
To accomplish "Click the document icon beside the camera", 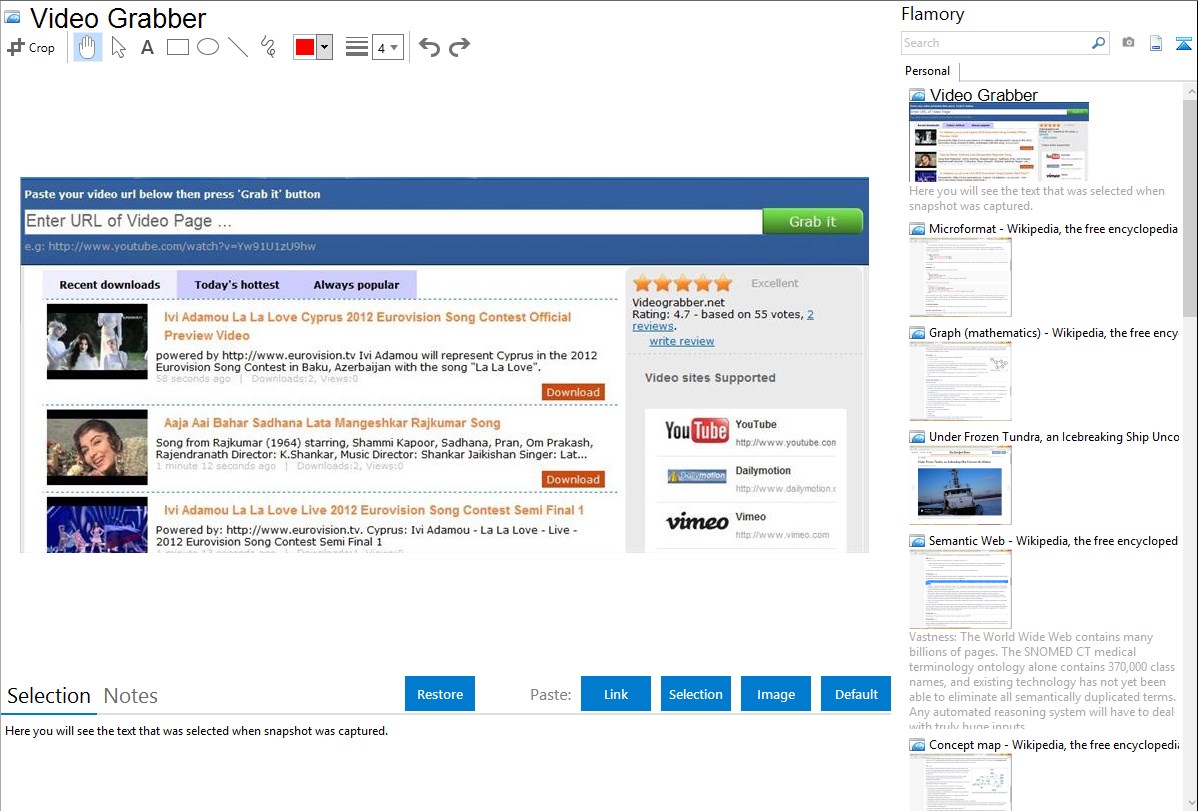I will pos(1156,43).
